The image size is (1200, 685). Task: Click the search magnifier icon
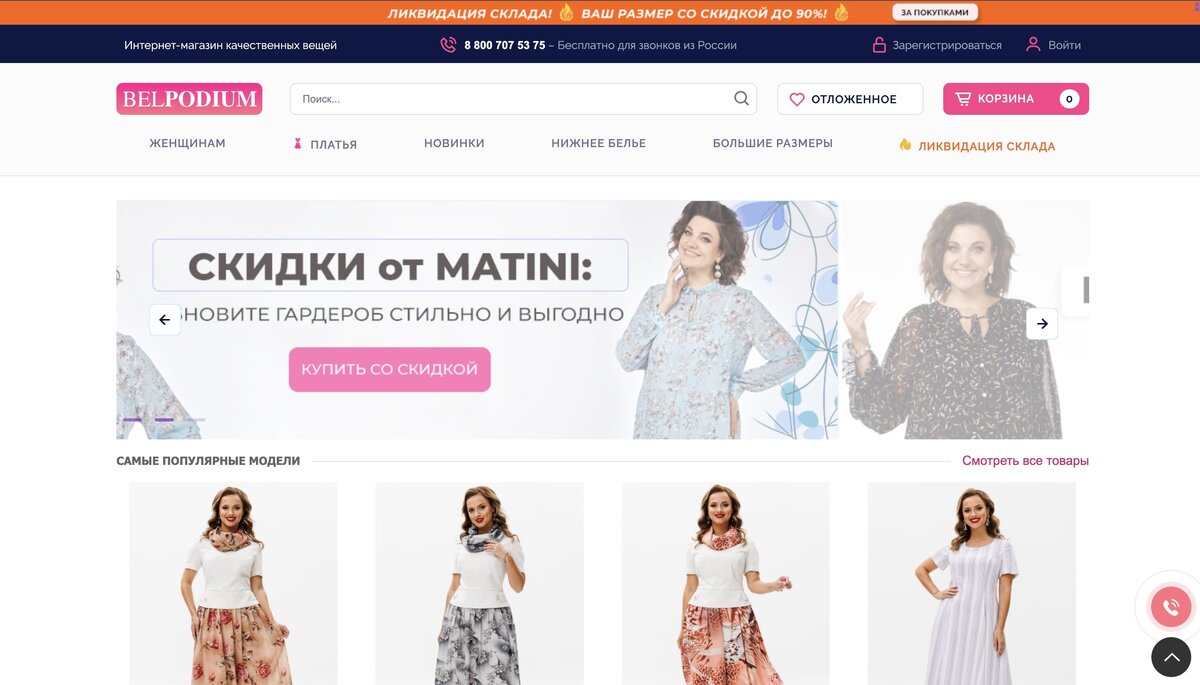[741, 98]
